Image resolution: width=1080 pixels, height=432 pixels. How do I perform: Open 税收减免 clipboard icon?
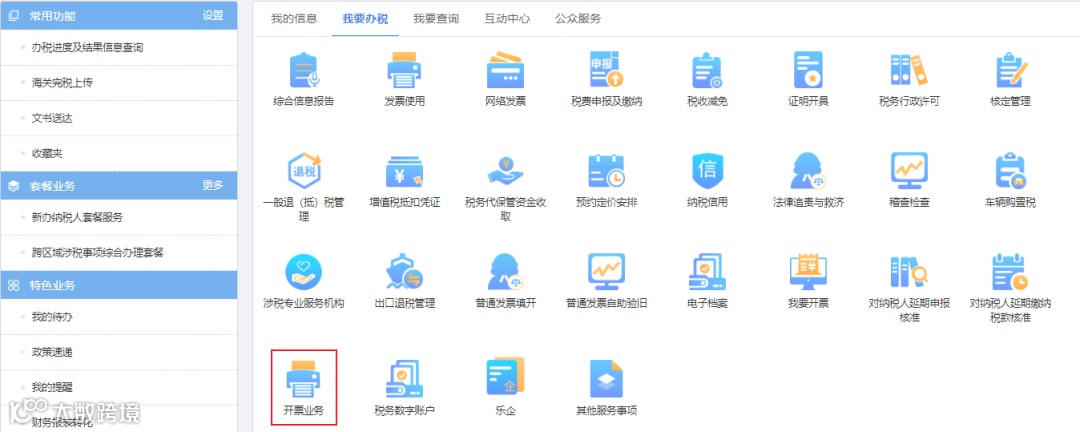707,70
